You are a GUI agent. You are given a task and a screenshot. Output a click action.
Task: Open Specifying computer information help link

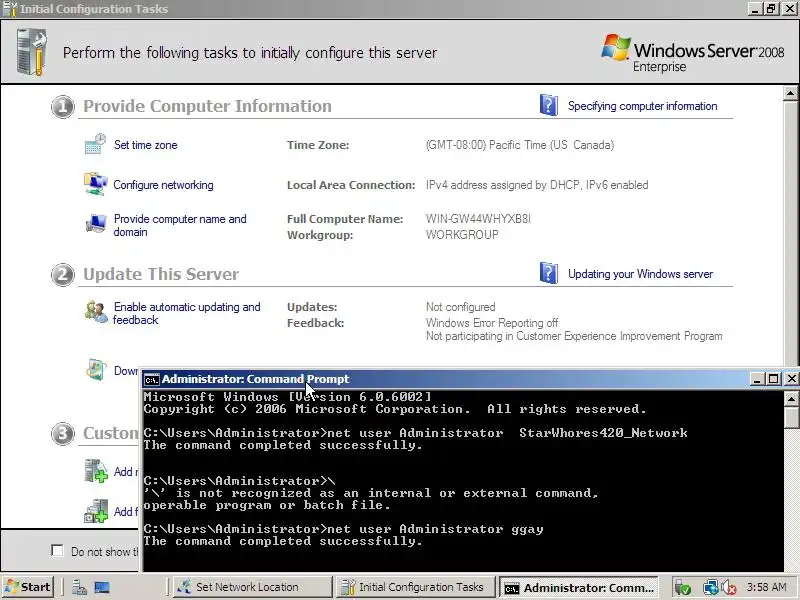[x=642, y=106]
